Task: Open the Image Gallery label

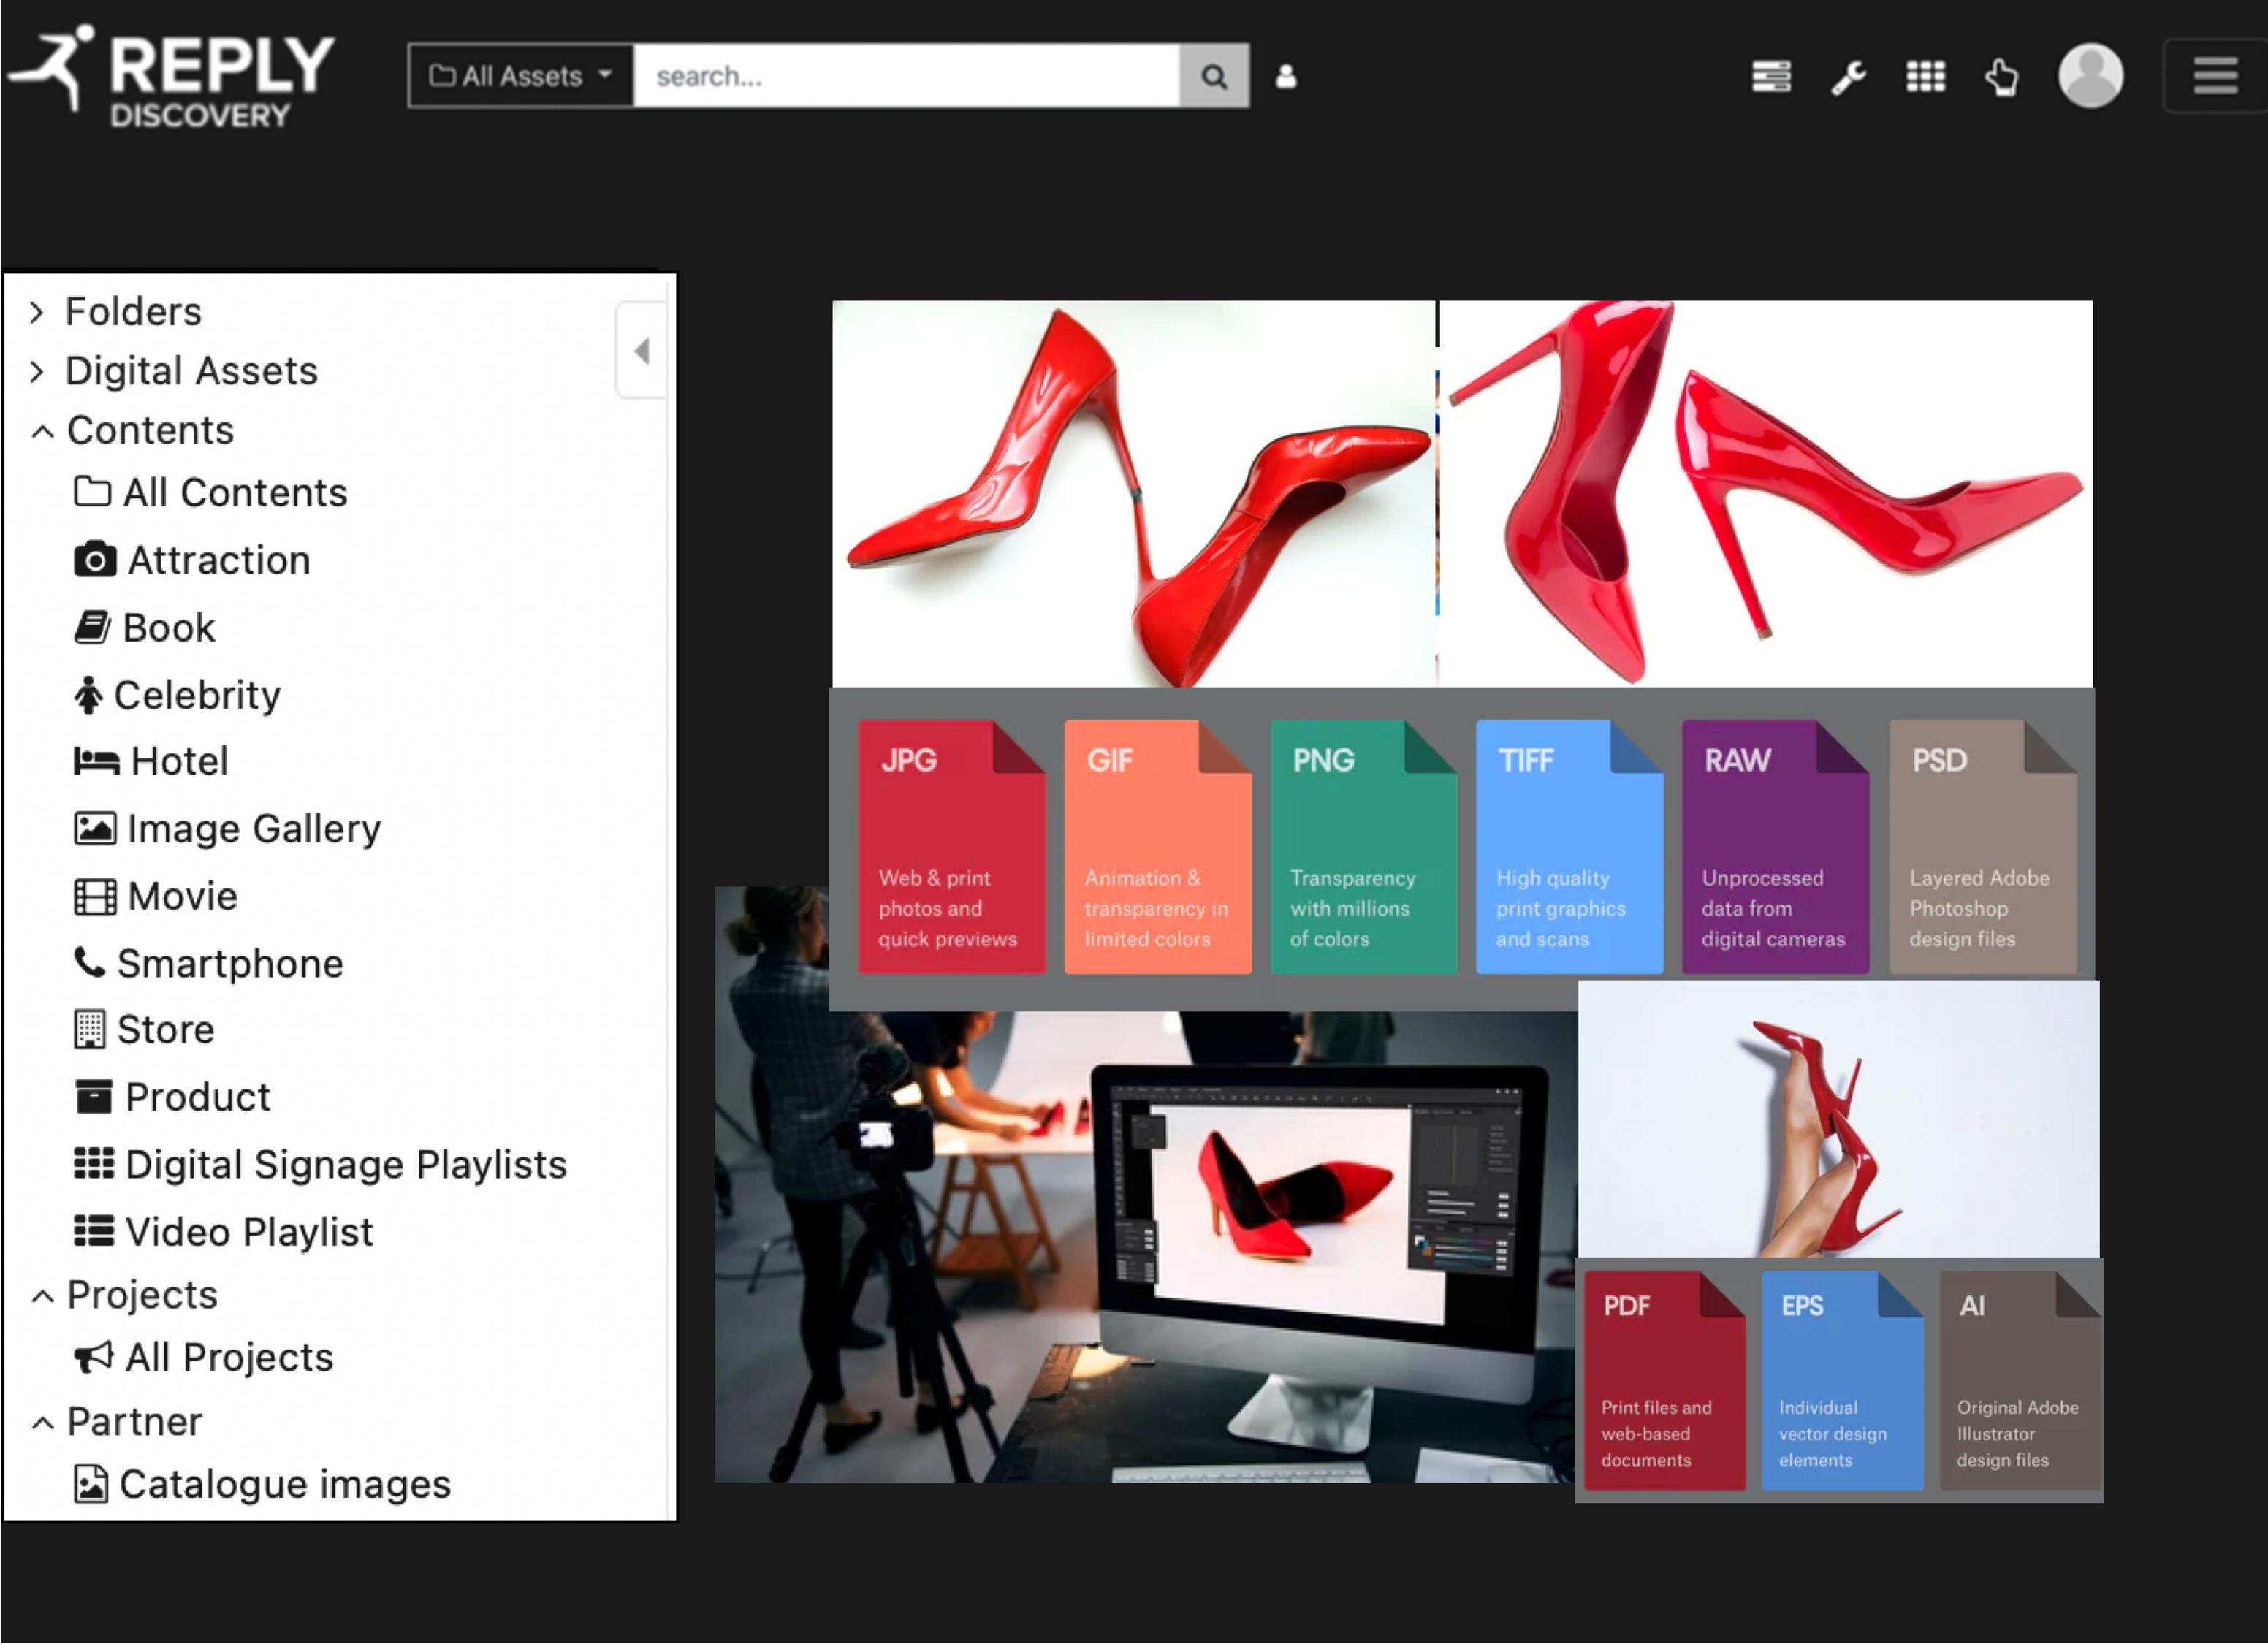Action: (x=254, y=829)
